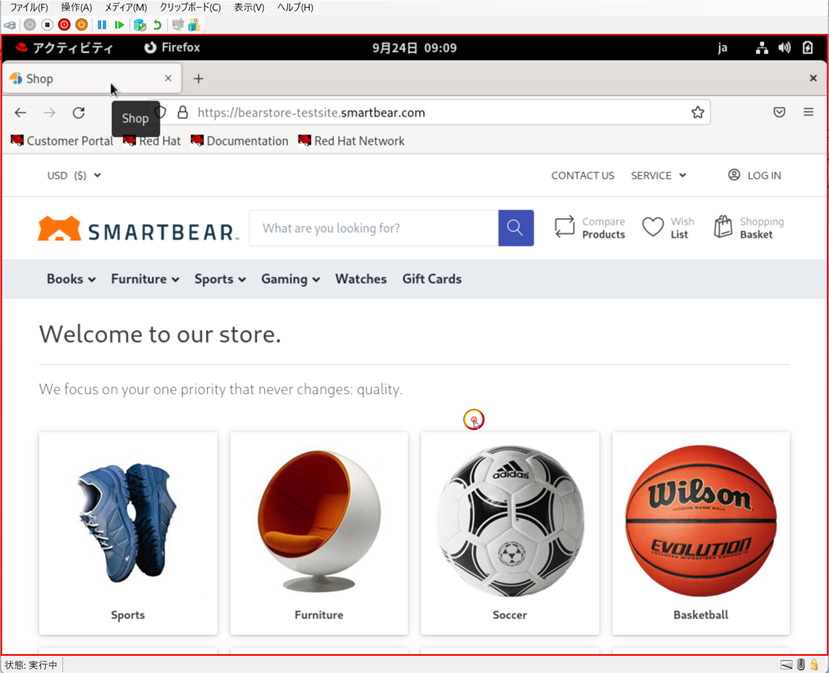The width and height of the screenshot is (829, 673).
Task: Pause the virtual machine
Action: pos(102,24)
